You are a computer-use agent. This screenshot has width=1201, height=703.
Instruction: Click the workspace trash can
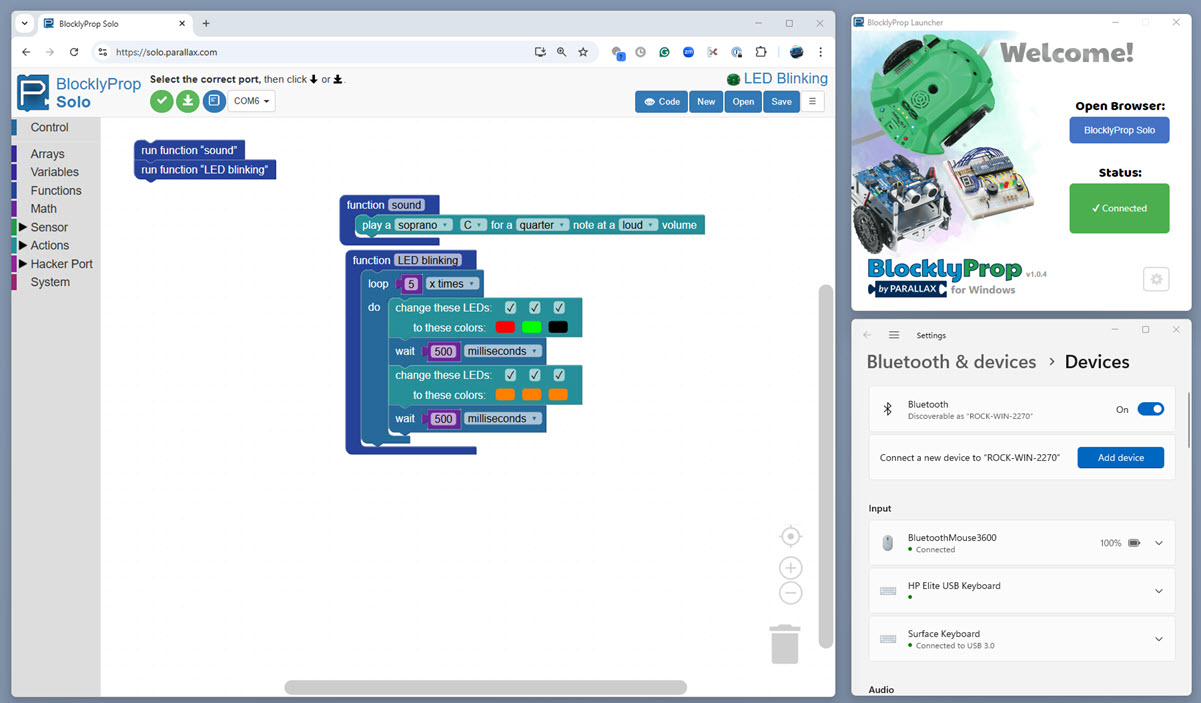point(785,644)
